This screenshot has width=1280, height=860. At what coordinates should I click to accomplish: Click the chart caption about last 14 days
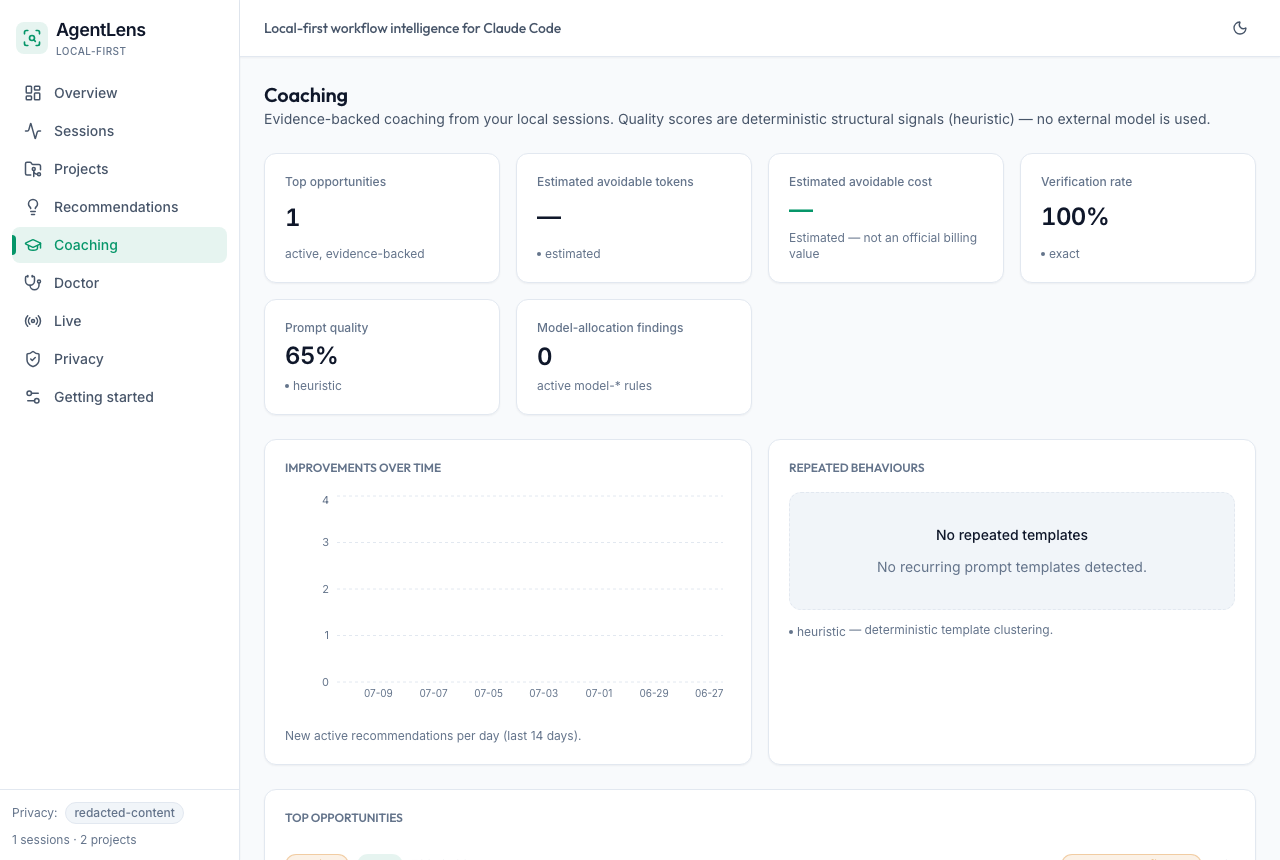click(x=433, y=735)
